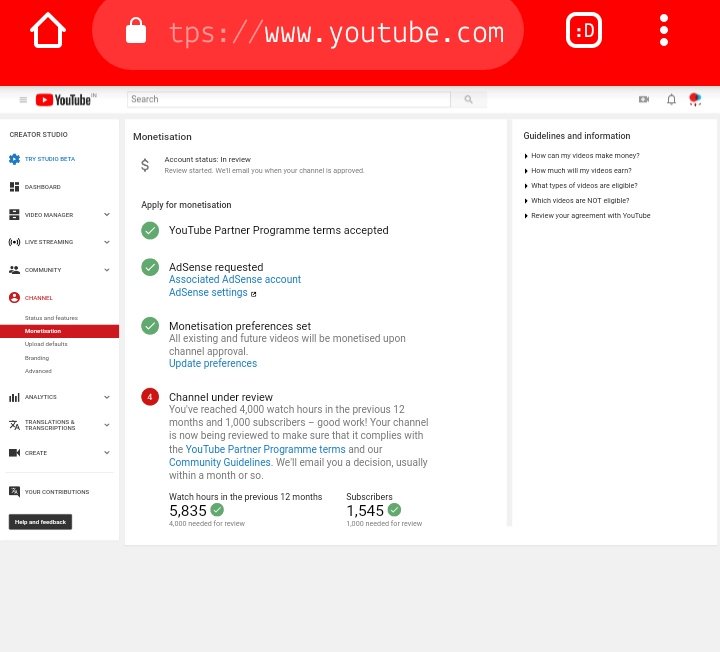Open the Community Guidelines link

pos(219,462)
